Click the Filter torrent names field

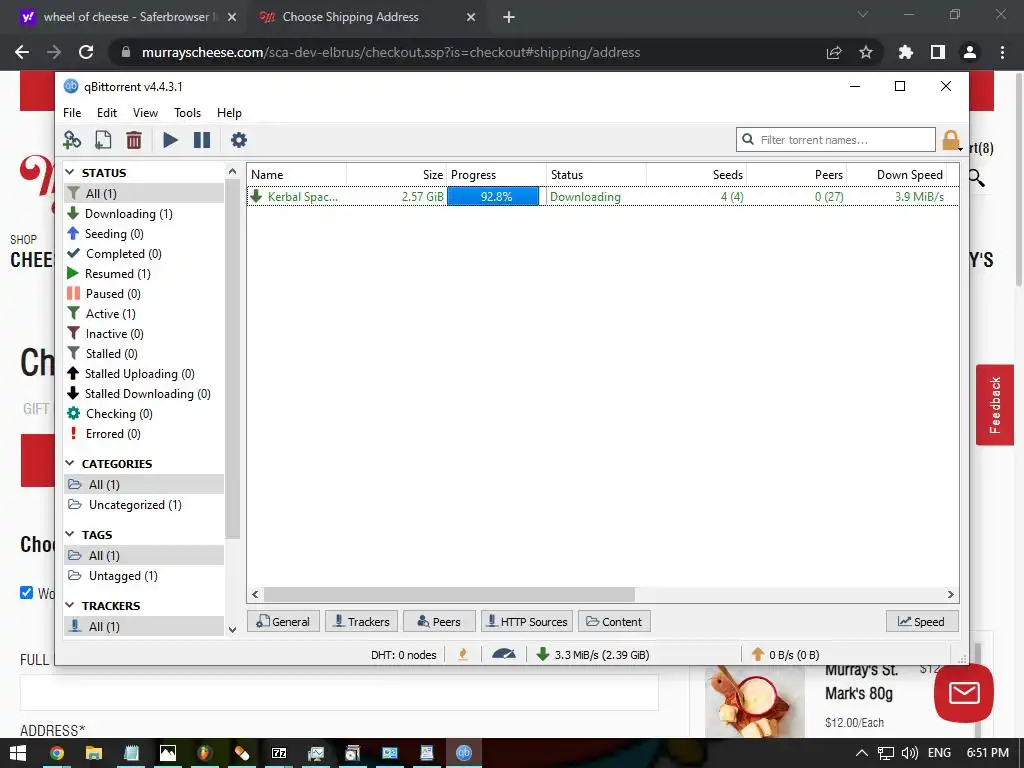(x=836, y=140)
